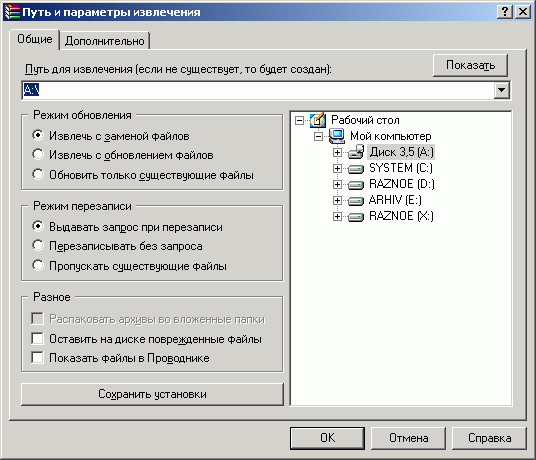Viewport: 536px width, 460px height.
Task: Click the SYSTEM (C:) drive icon
Action: click(356, 168)
